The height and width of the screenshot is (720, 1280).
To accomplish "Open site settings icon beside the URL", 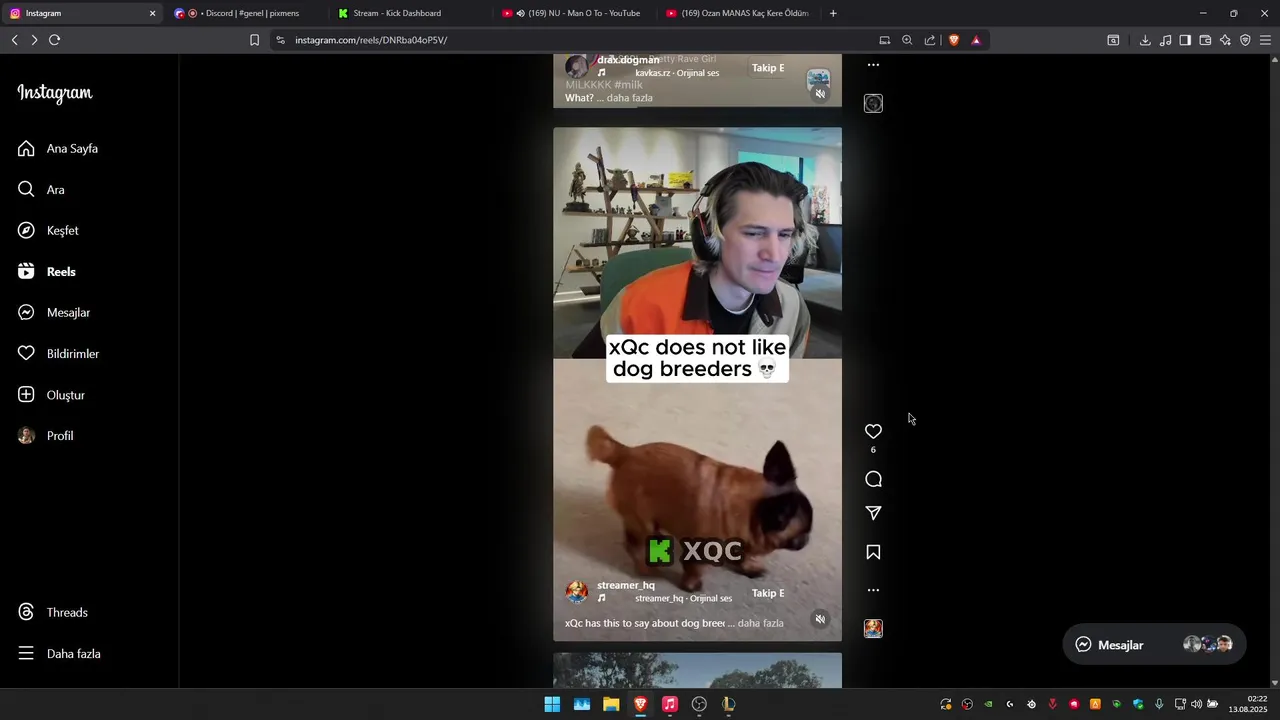I will pos(280,40).
